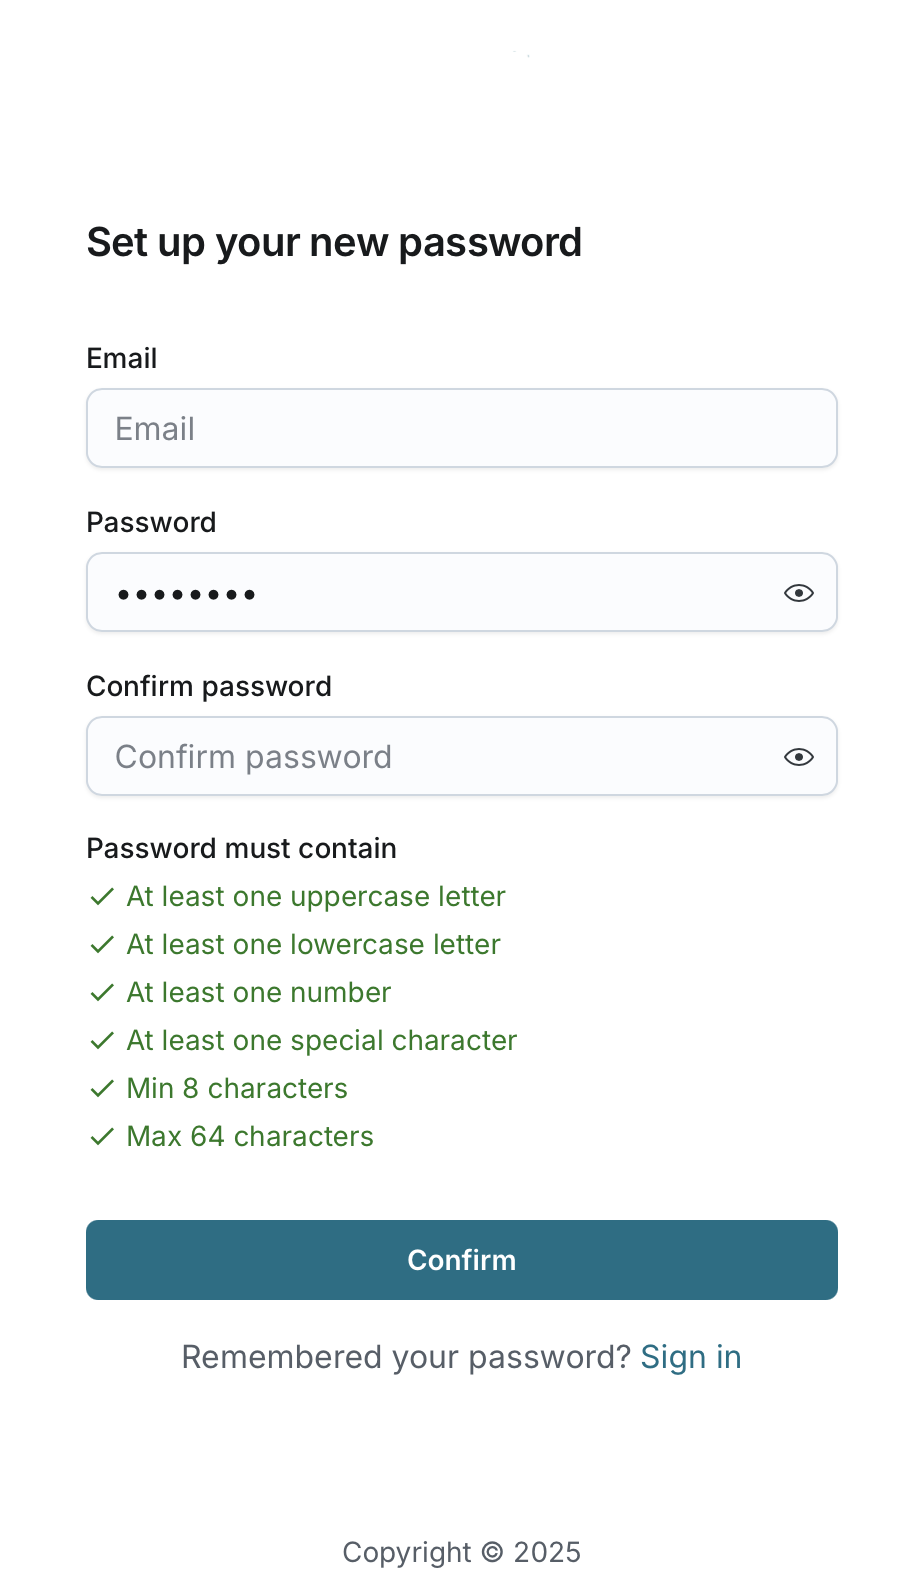The height and width of the screenshot is (1588, 908).
Task: Click the 'Password' field label
Action: [x=151, y=522]
